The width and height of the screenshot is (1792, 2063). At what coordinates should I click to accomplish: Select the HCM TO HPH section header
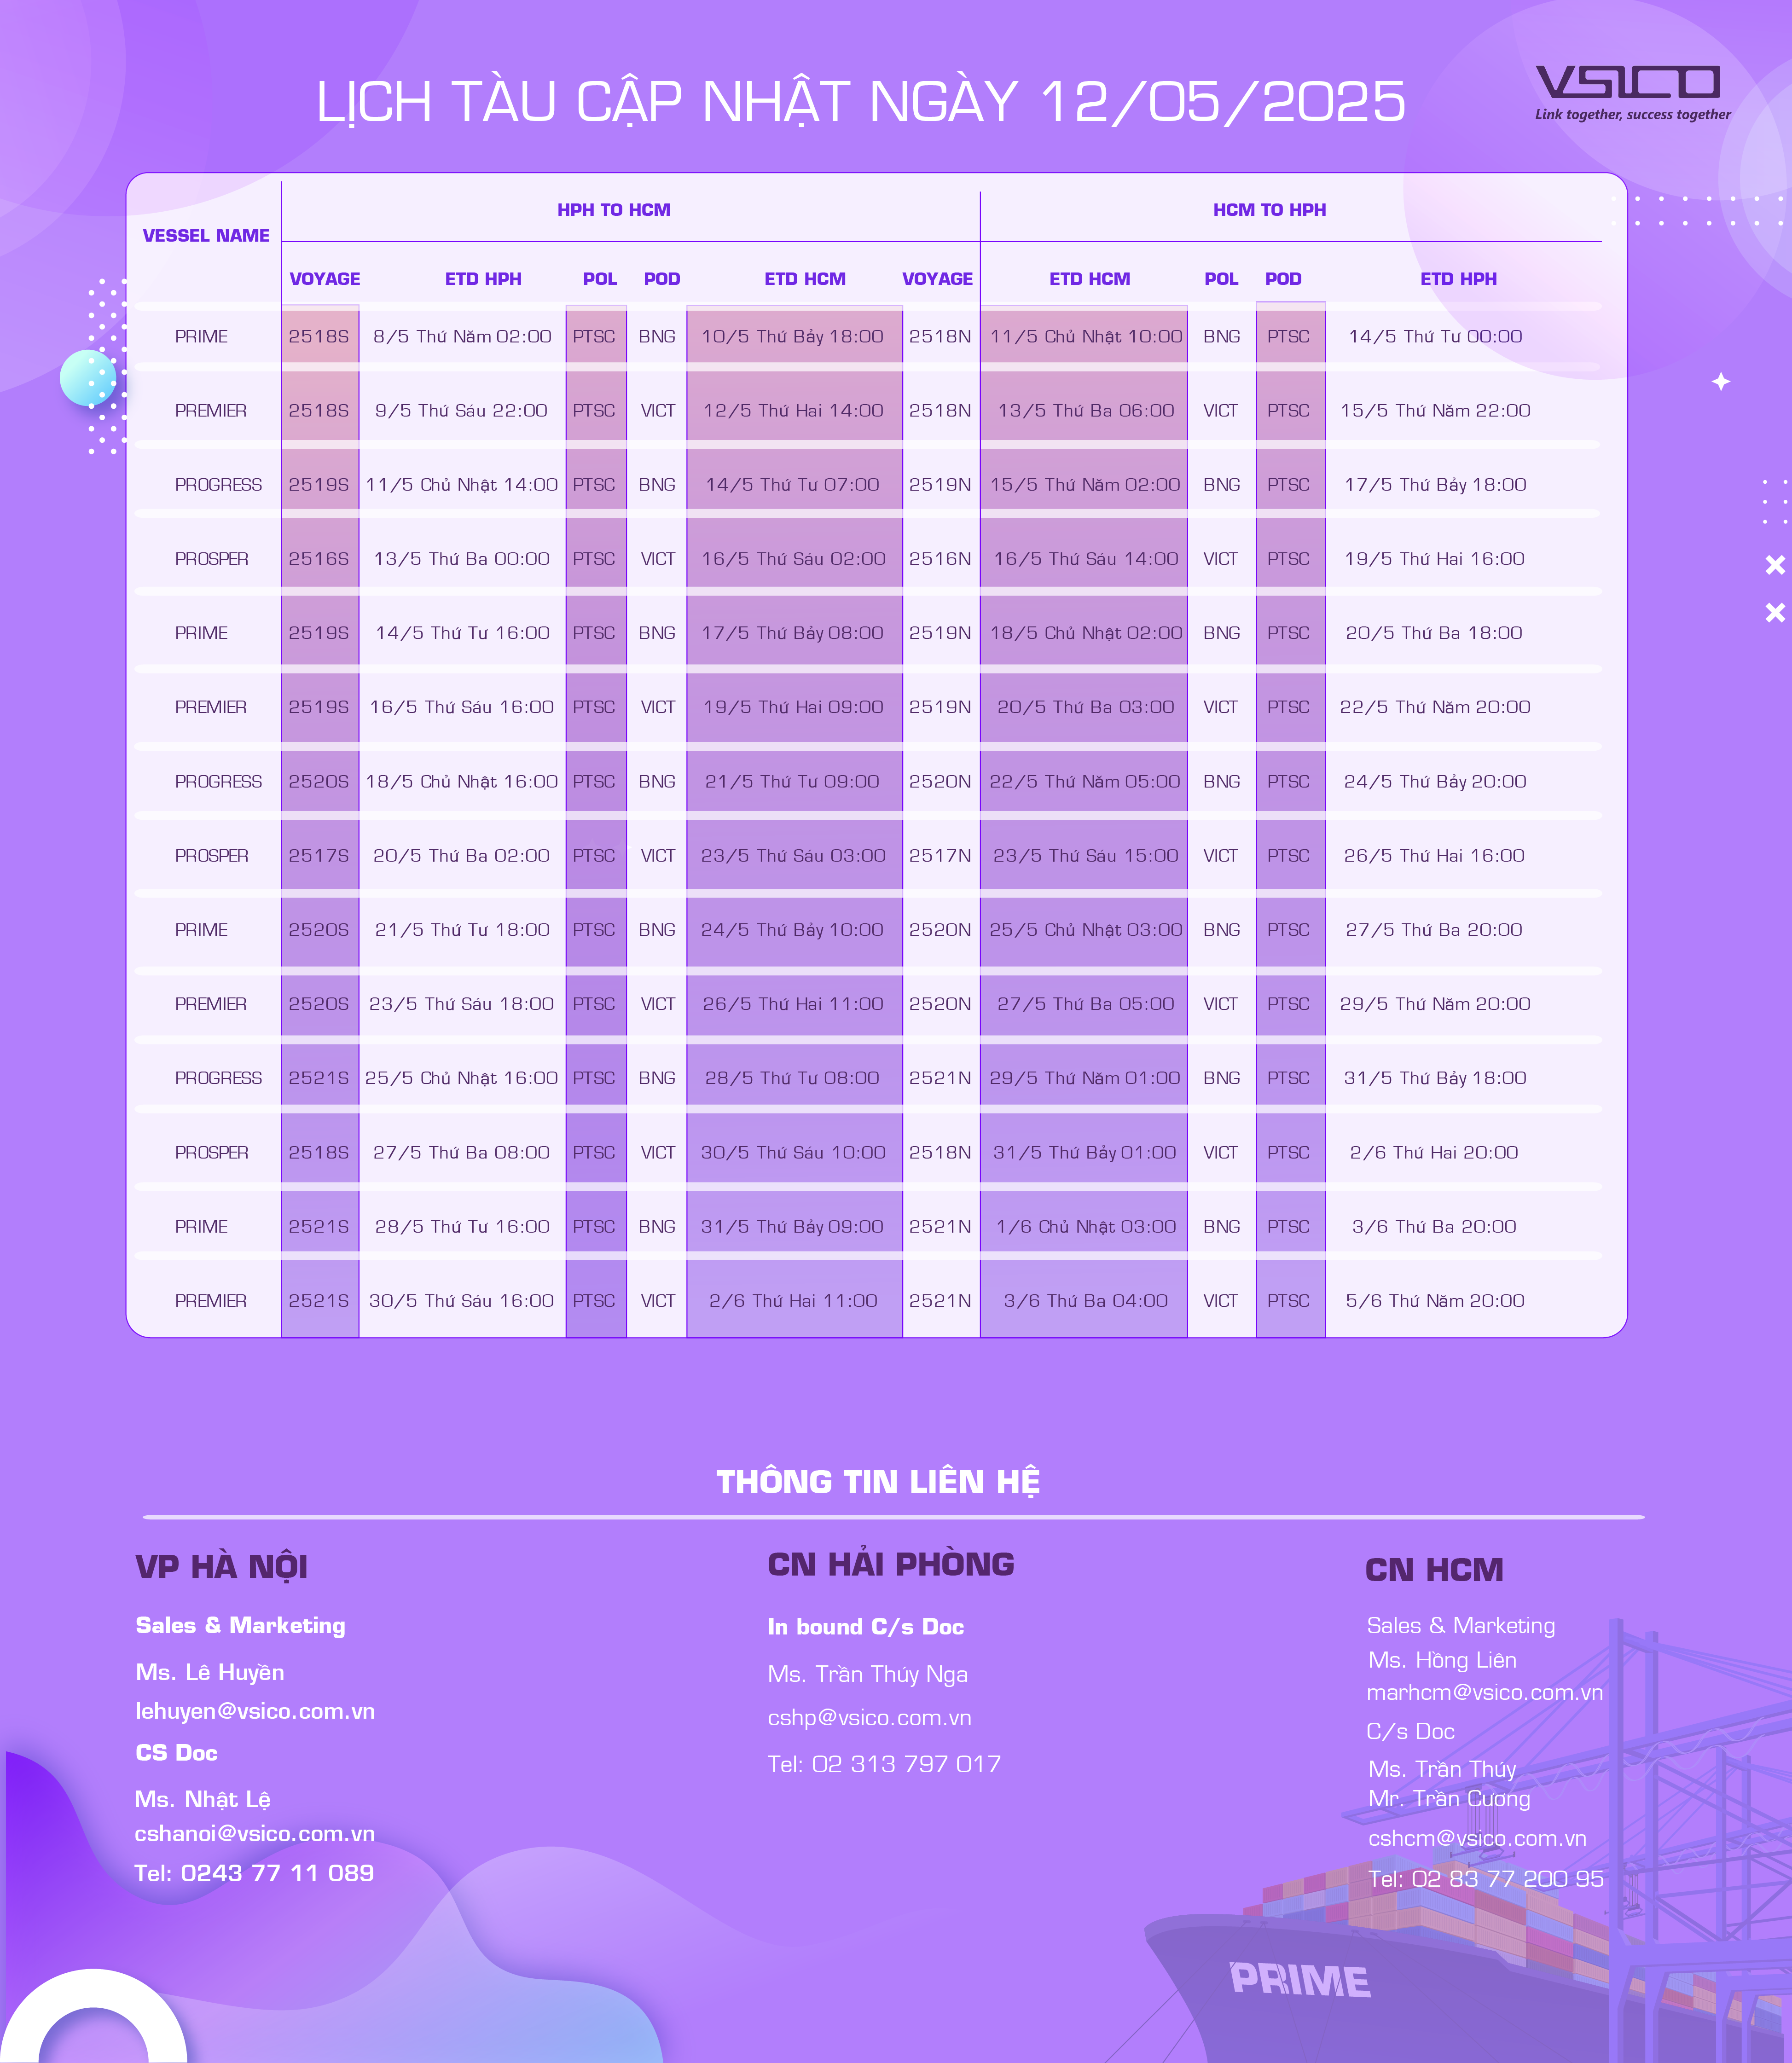(x=1269, y=210)
